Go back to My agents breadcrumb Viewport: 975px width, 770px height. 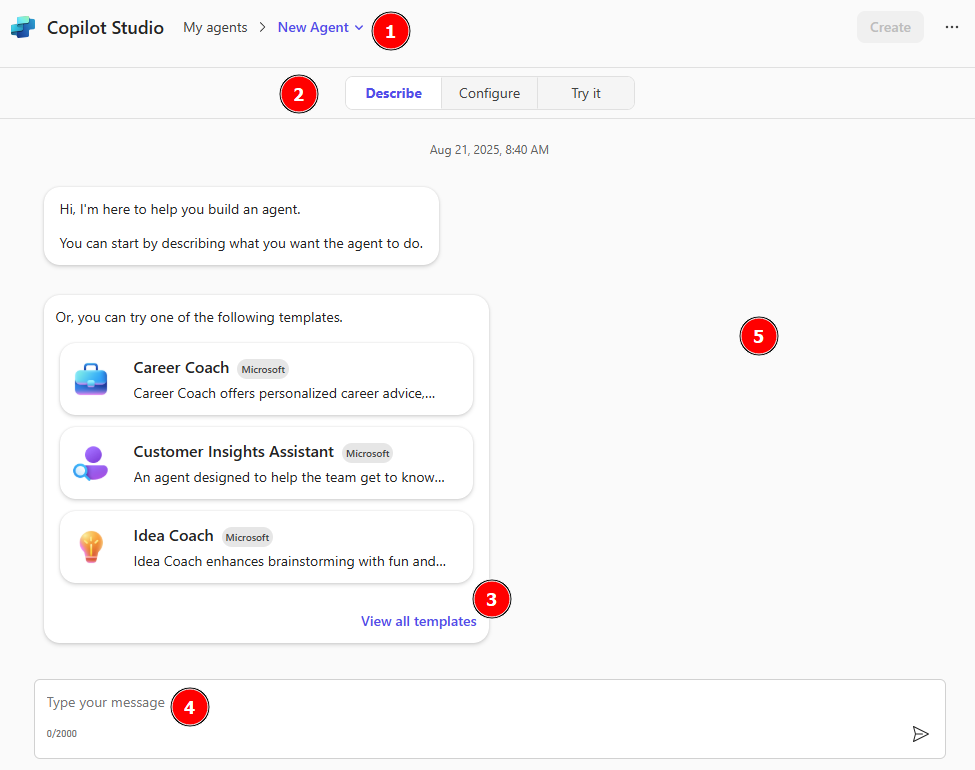tap(215, 27)
